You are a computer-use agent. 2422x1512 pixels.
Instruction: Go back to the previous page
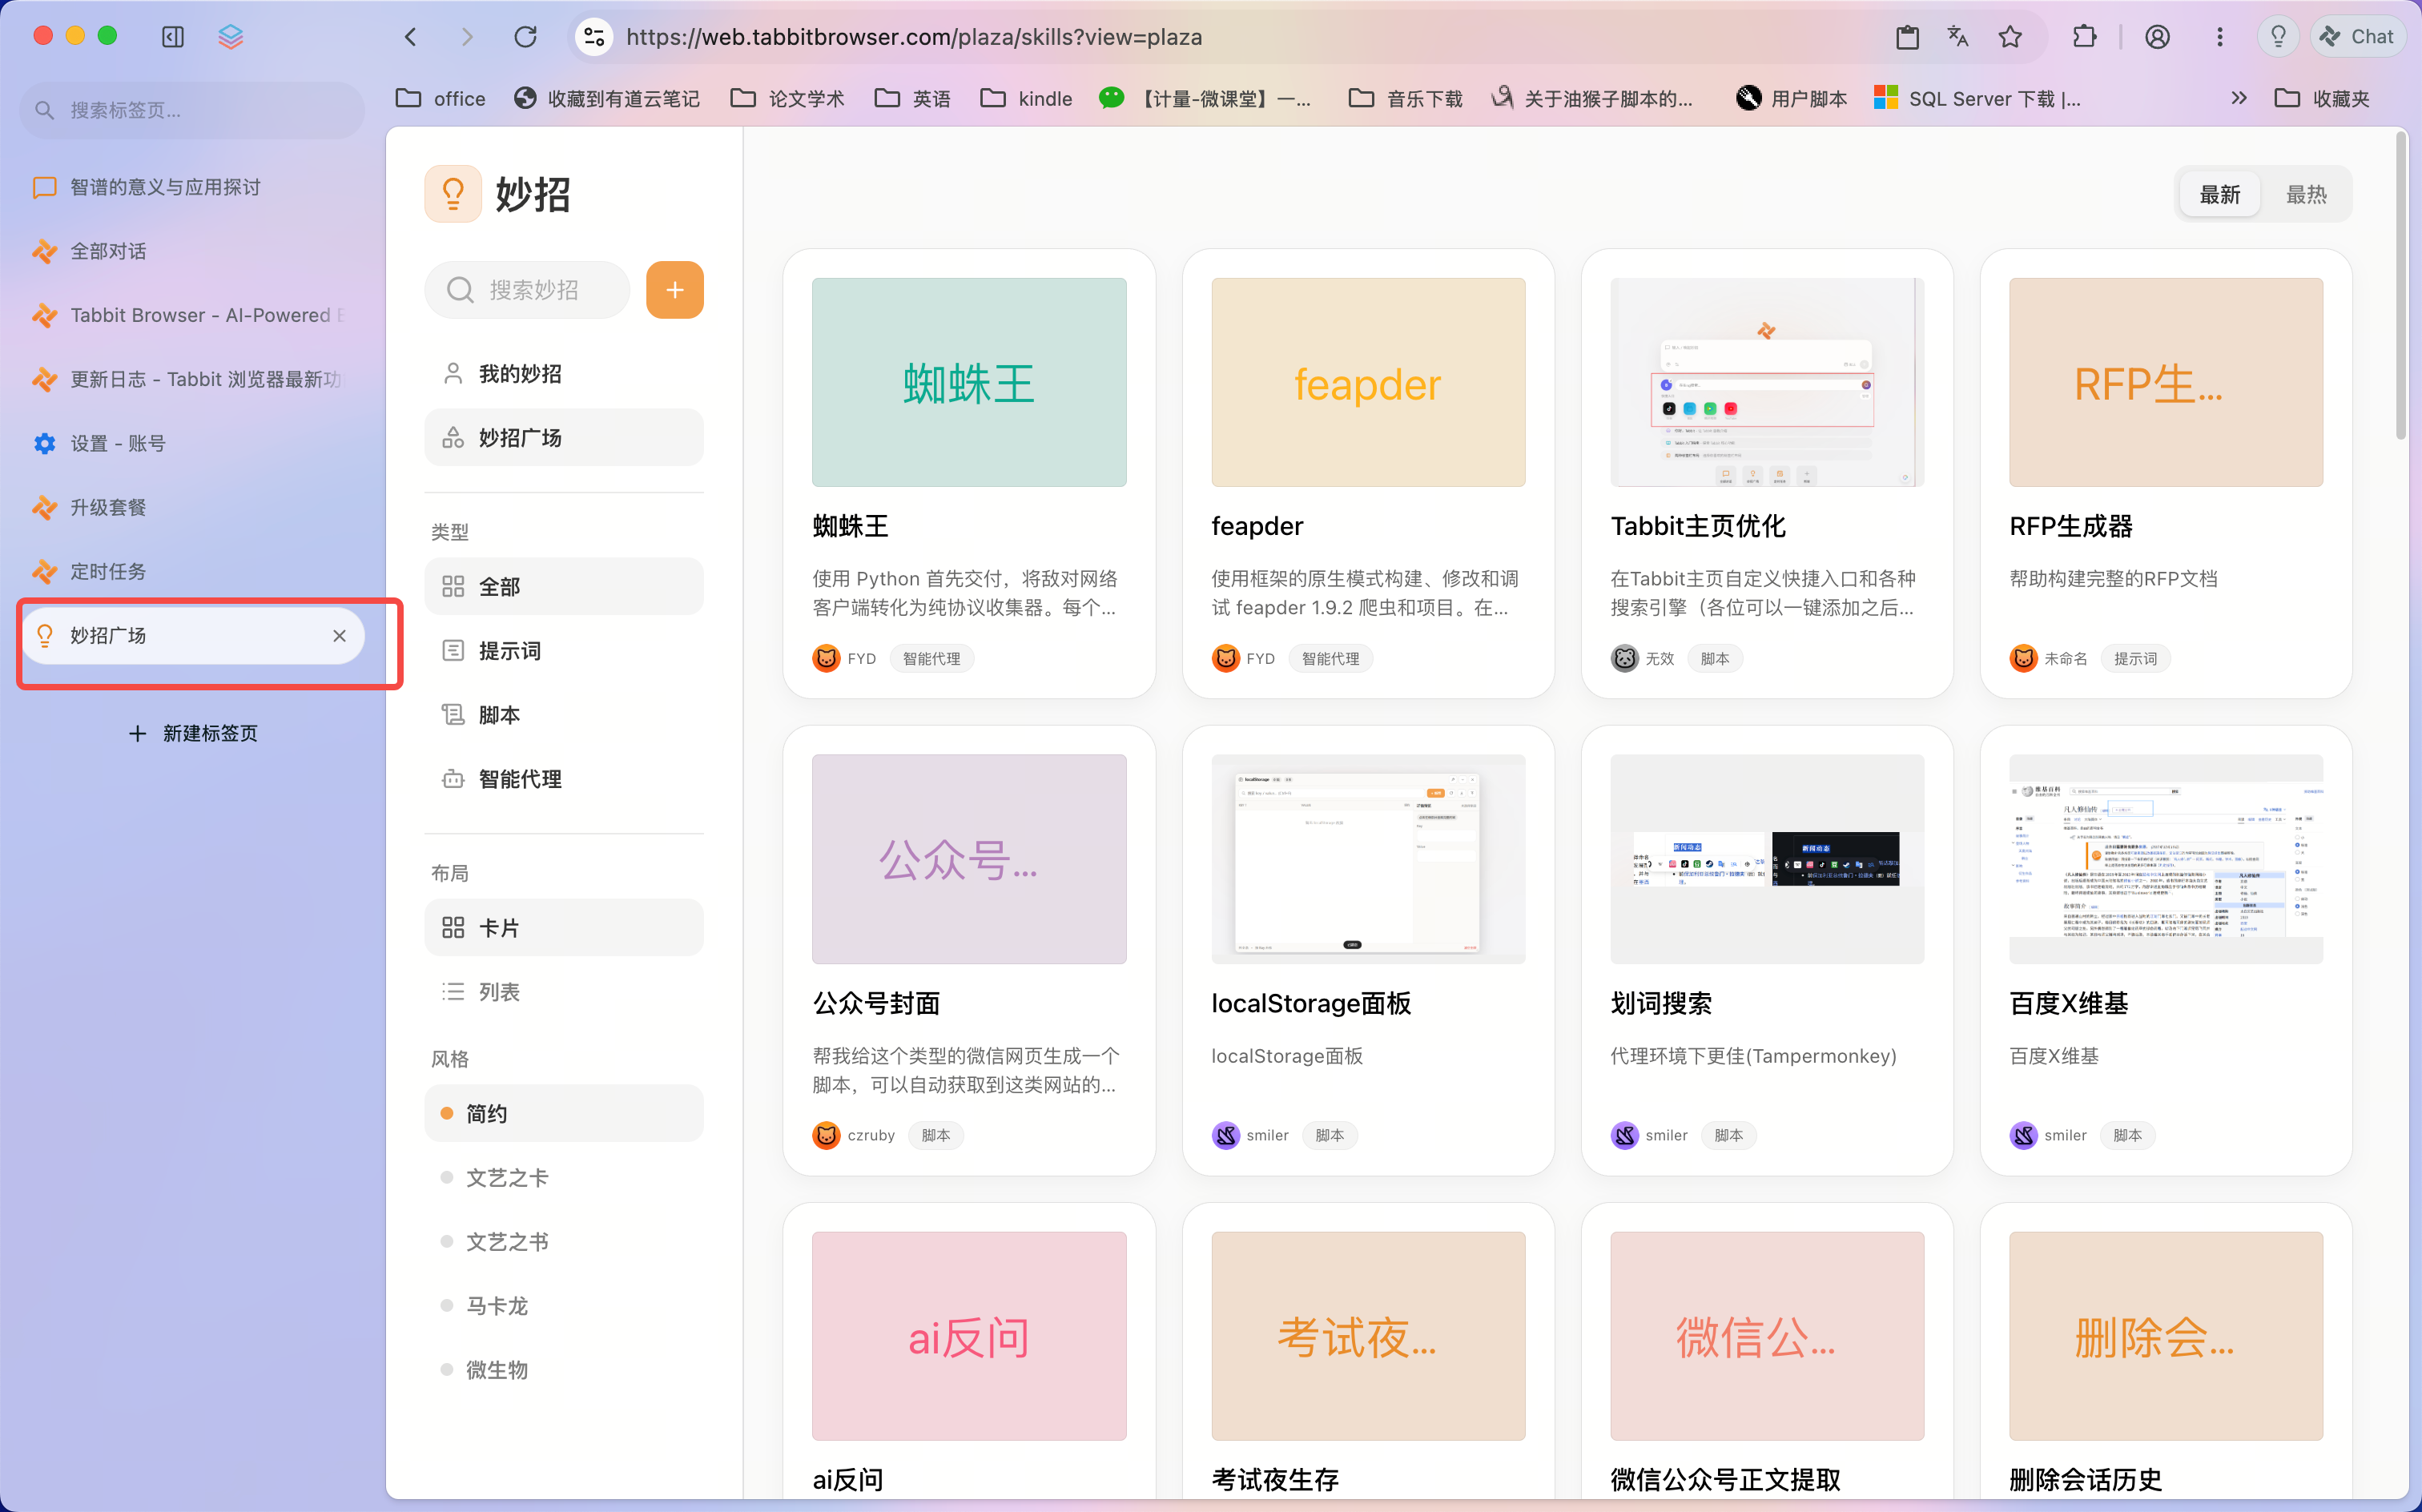pyautogui.click(x=411, y=37)
